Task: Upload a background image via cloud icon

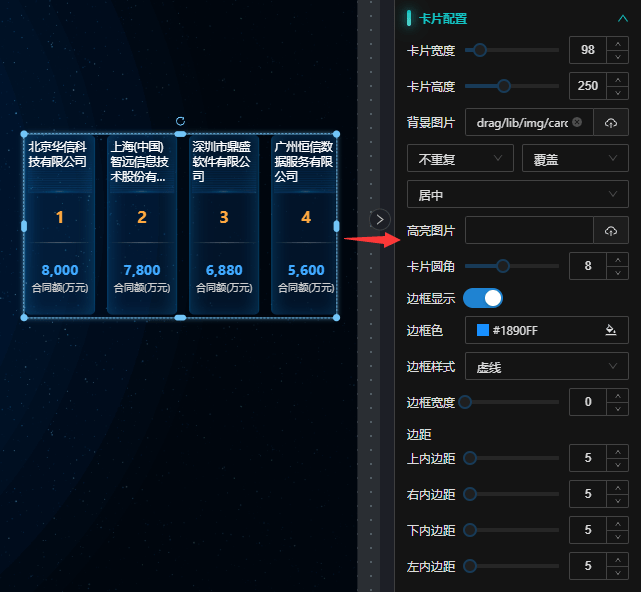Action: coord(611,123)
